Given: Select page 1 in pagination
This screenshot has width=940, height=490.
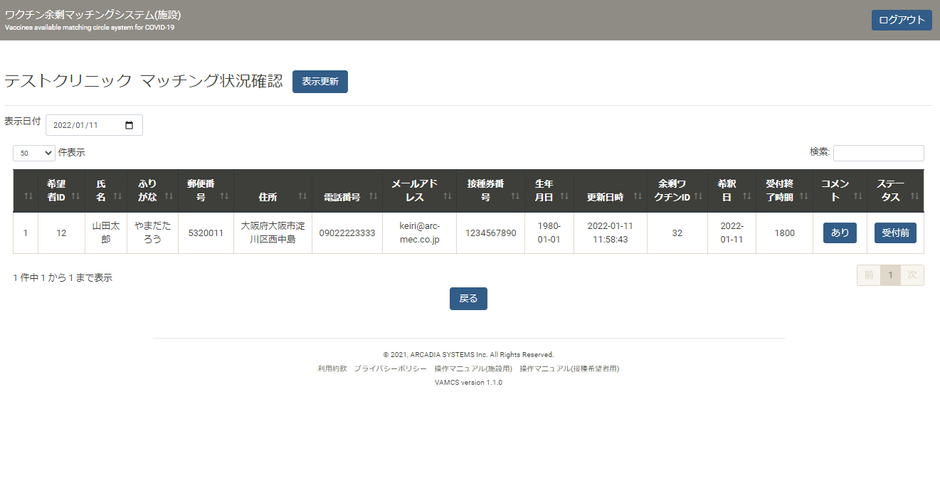Looking at the screenshot, I should point(890,276).
